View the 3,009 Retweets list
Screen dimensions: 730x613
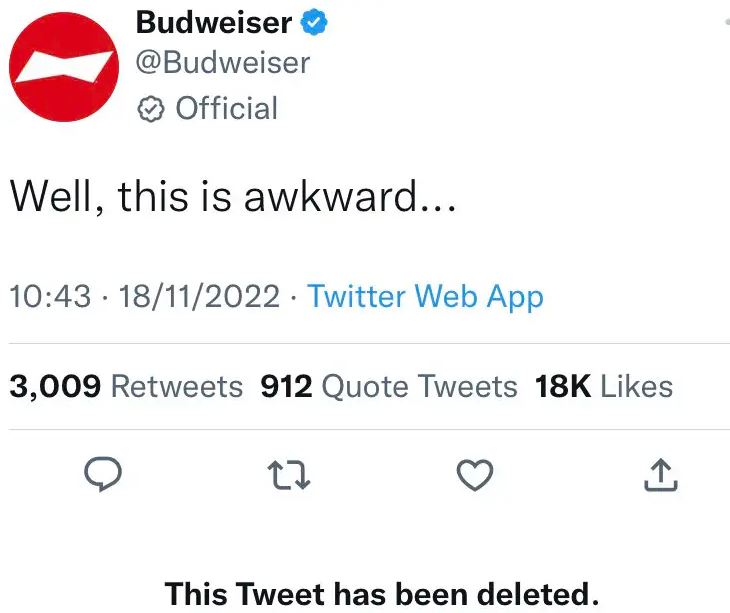coord(126,386)
